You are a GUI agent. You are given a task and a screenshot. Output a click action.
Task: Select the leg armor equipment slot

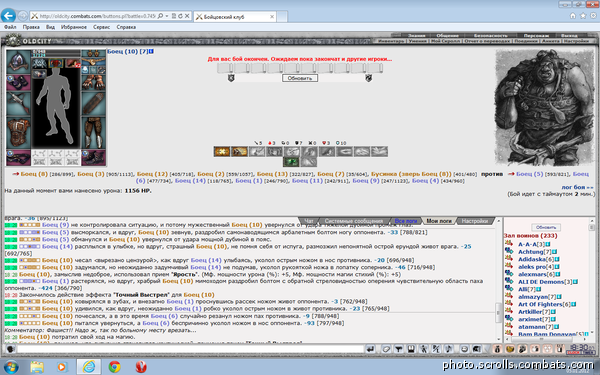point(93,132)
